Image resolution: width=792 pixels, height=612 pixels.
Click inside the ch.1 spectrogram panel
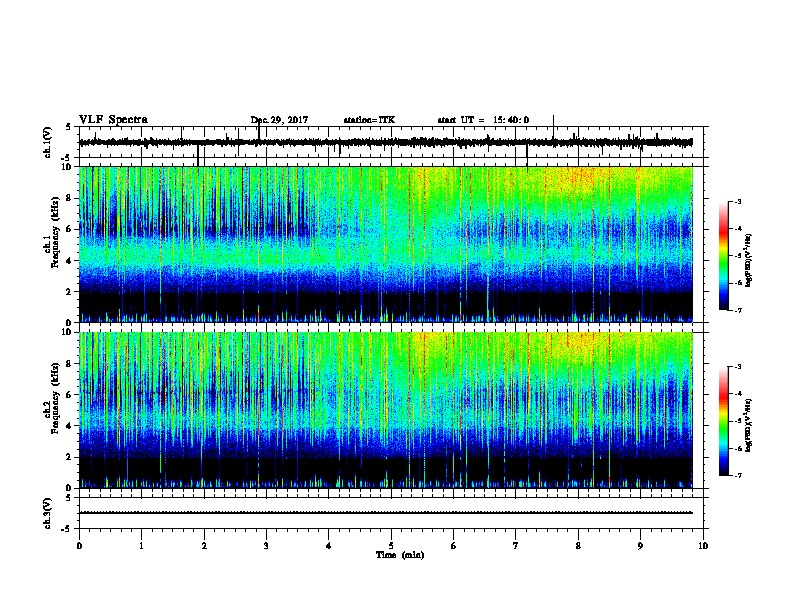[x=385, y=244]
